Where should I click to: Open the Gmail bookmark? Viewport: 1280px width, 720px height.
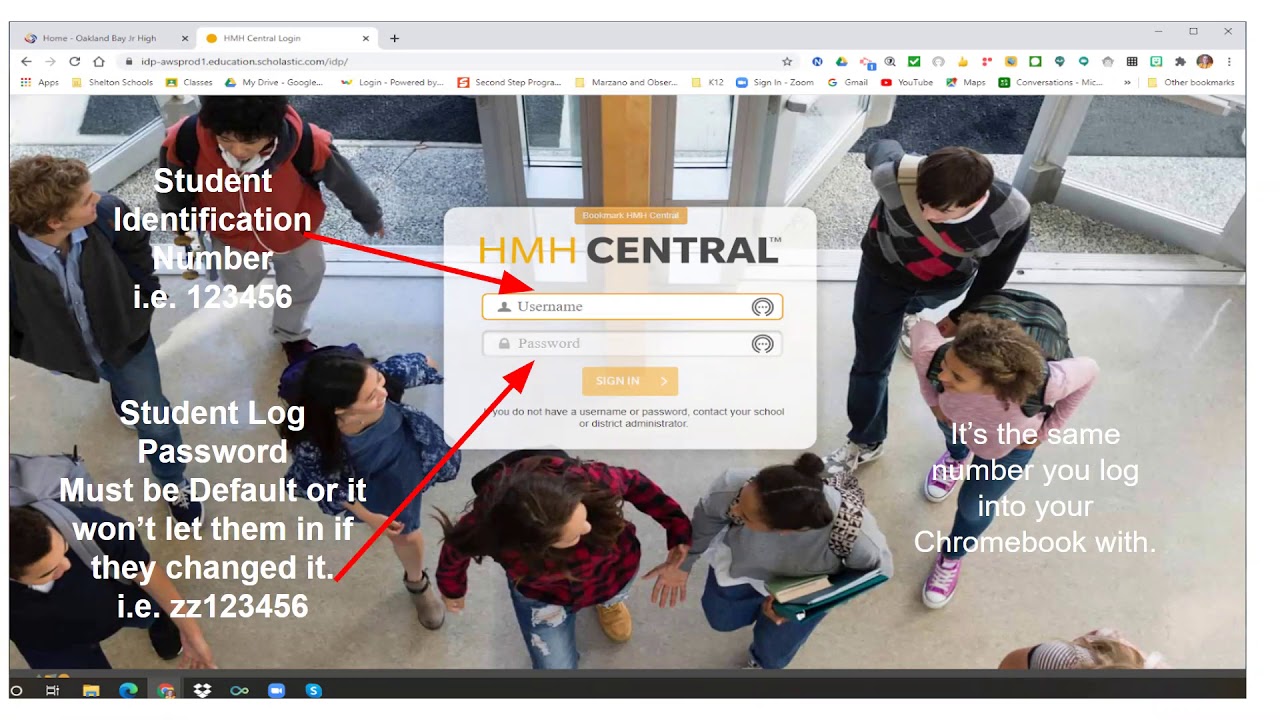848,82
